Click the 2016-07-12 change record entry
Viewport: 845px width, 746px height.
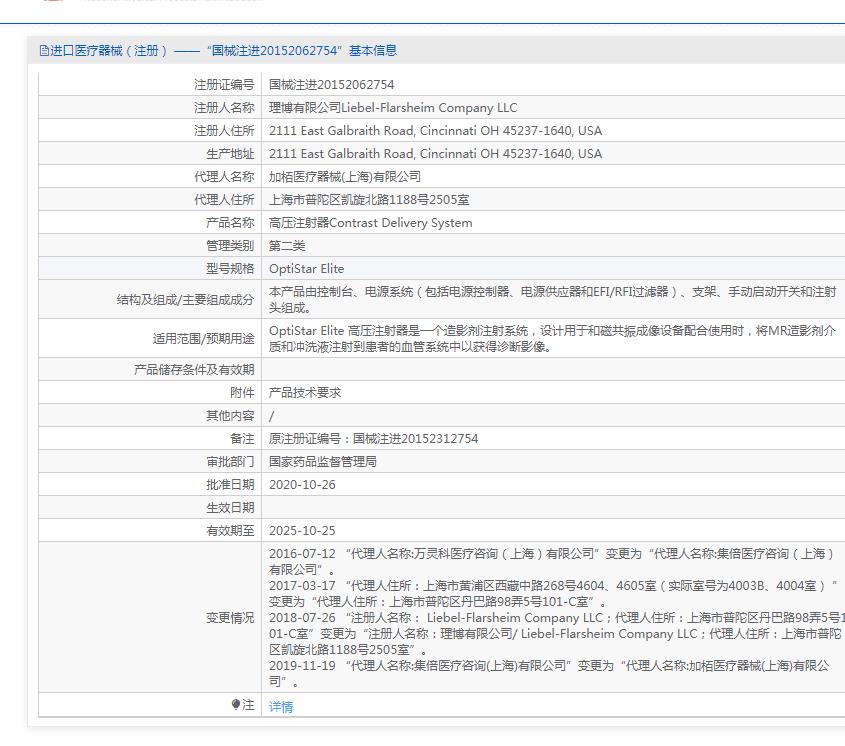552,562
